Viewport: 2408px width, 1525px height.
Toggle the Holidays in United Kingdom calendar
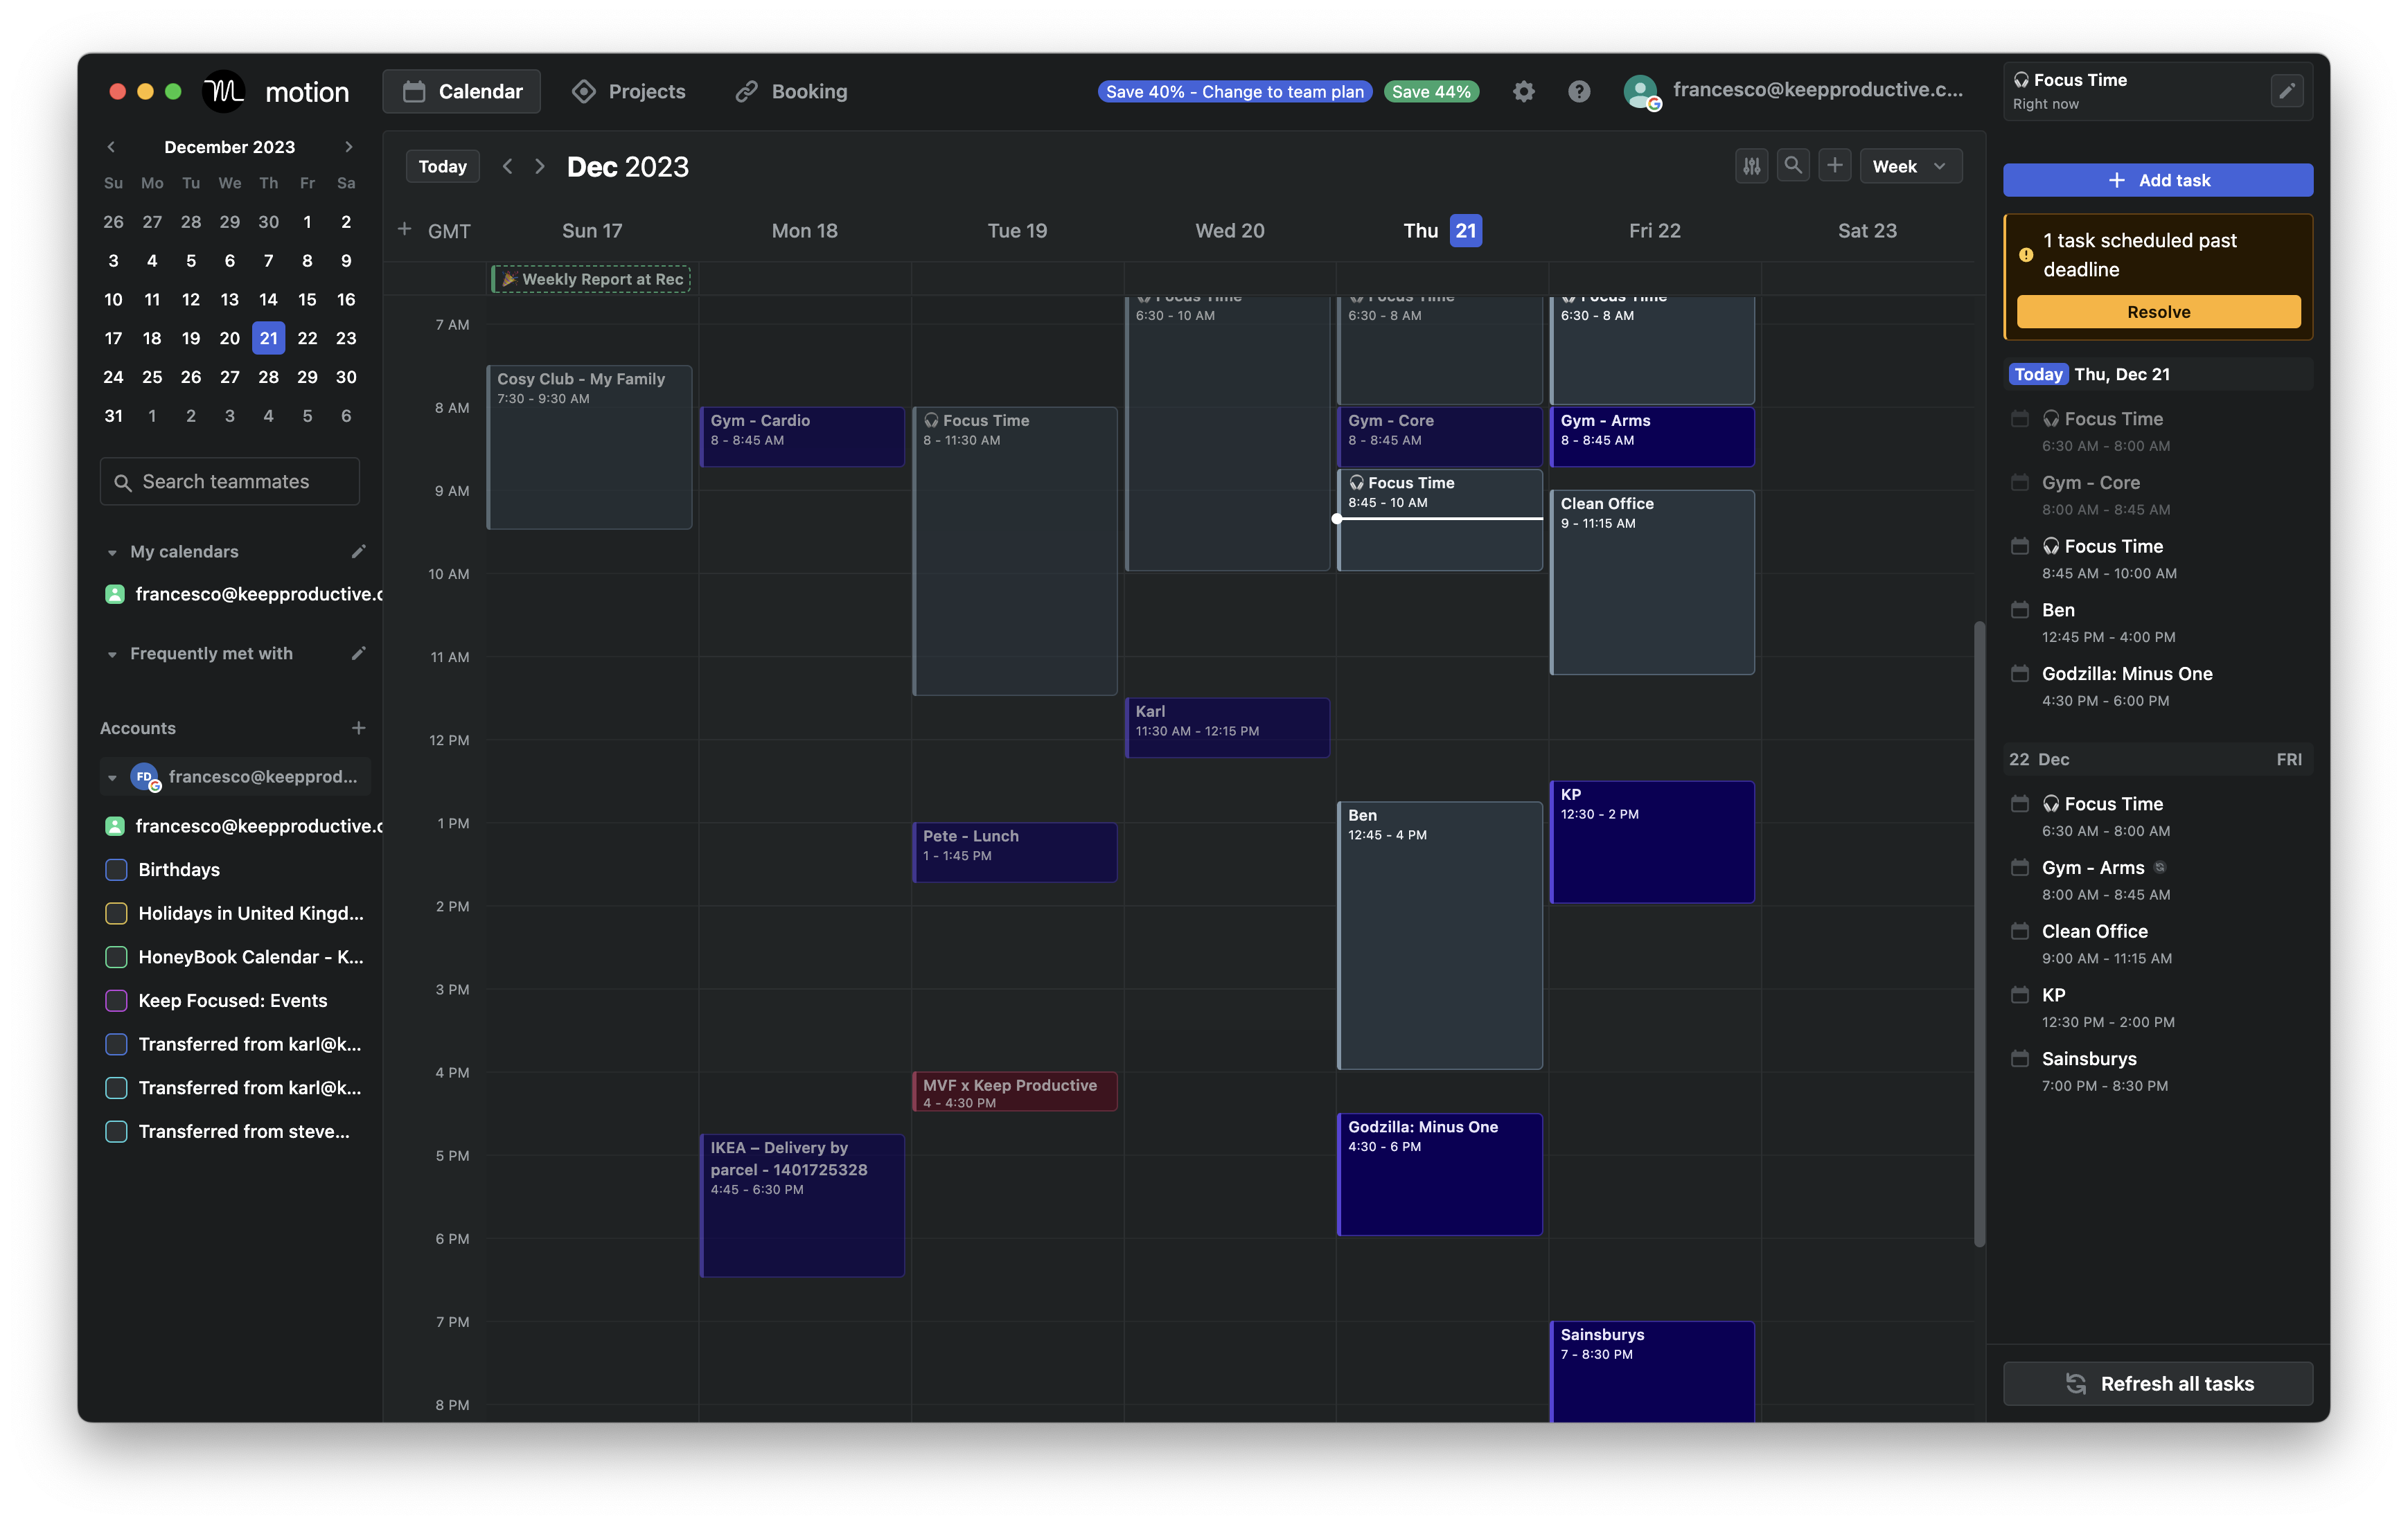pos(115,913)
